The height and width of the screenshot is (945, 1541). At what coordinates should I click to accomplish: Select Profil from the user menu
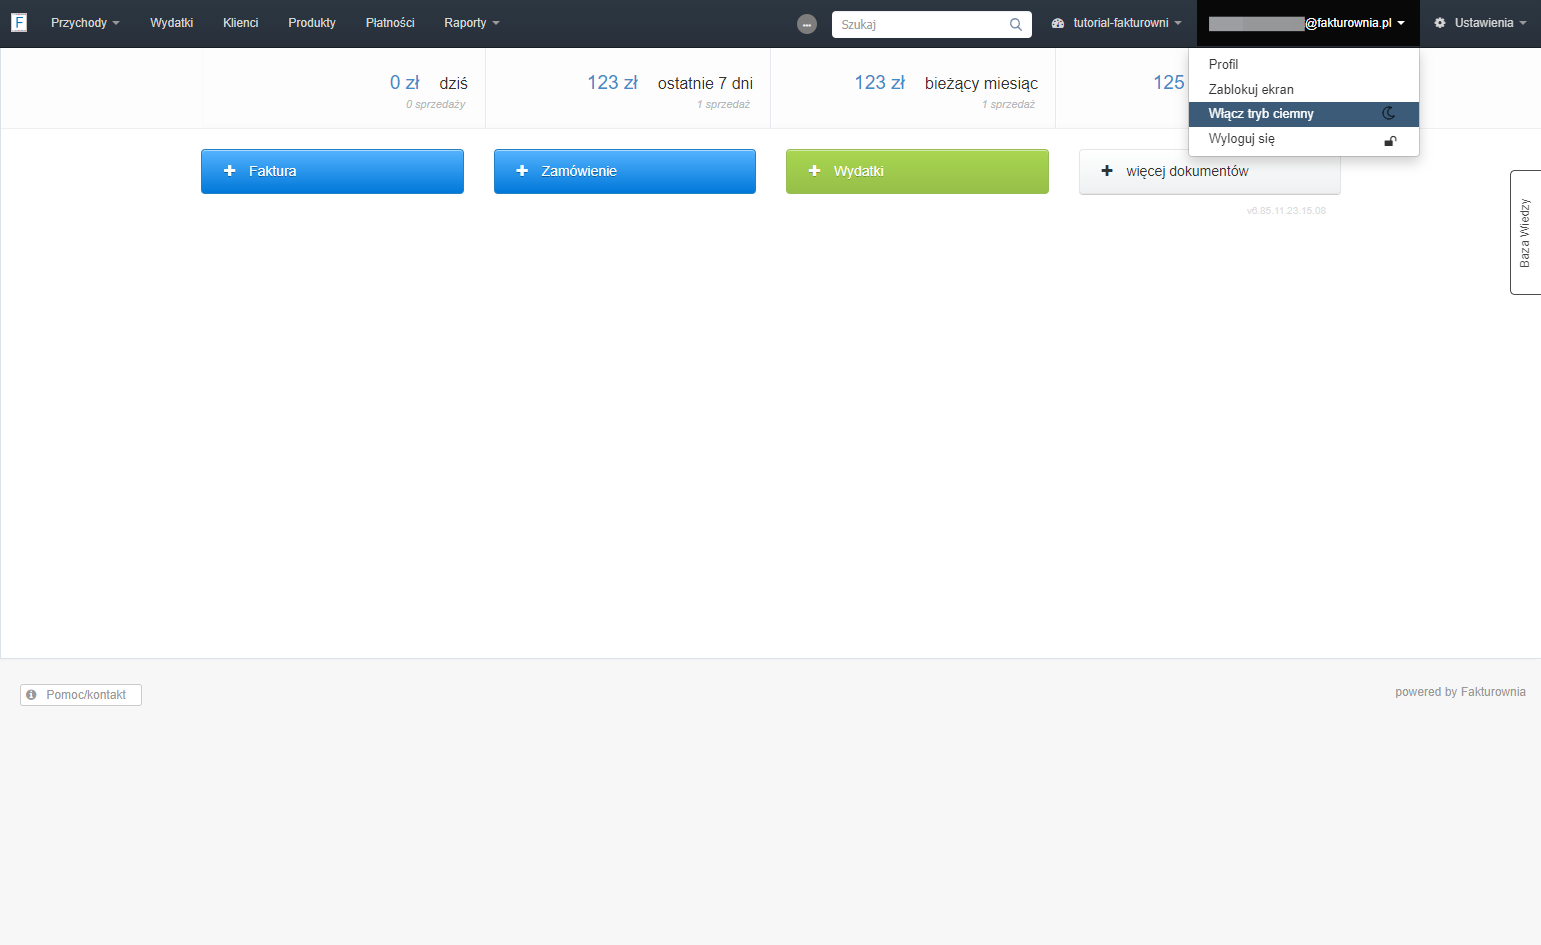(x=1303, y=64)
